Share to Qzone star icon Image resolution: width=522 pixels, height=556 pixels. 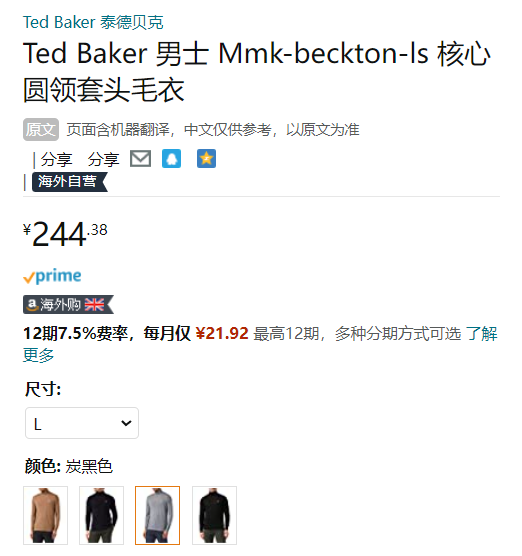point(206,159)
